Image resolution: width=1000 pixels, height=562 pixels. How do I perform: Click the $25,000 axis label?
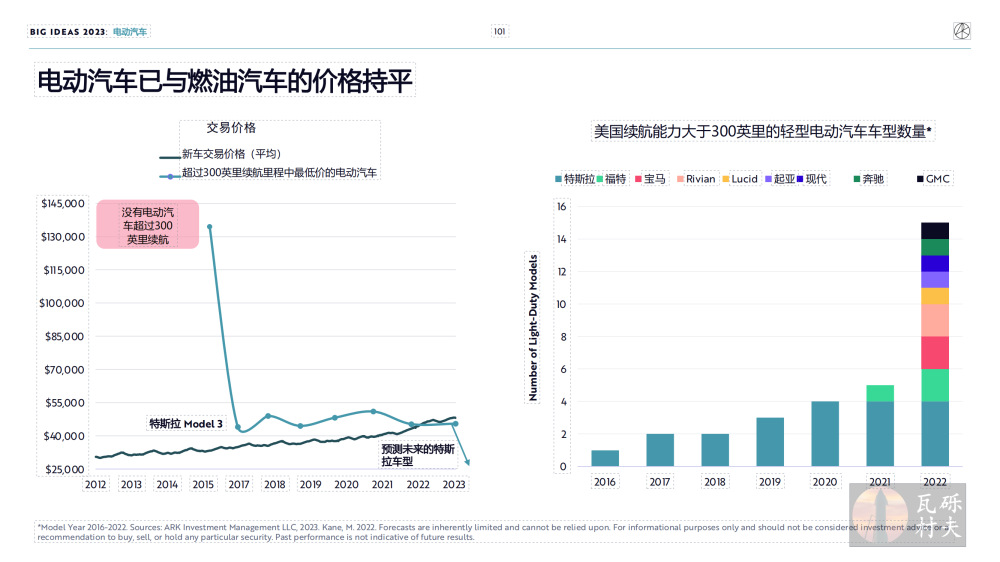[64, 469]
